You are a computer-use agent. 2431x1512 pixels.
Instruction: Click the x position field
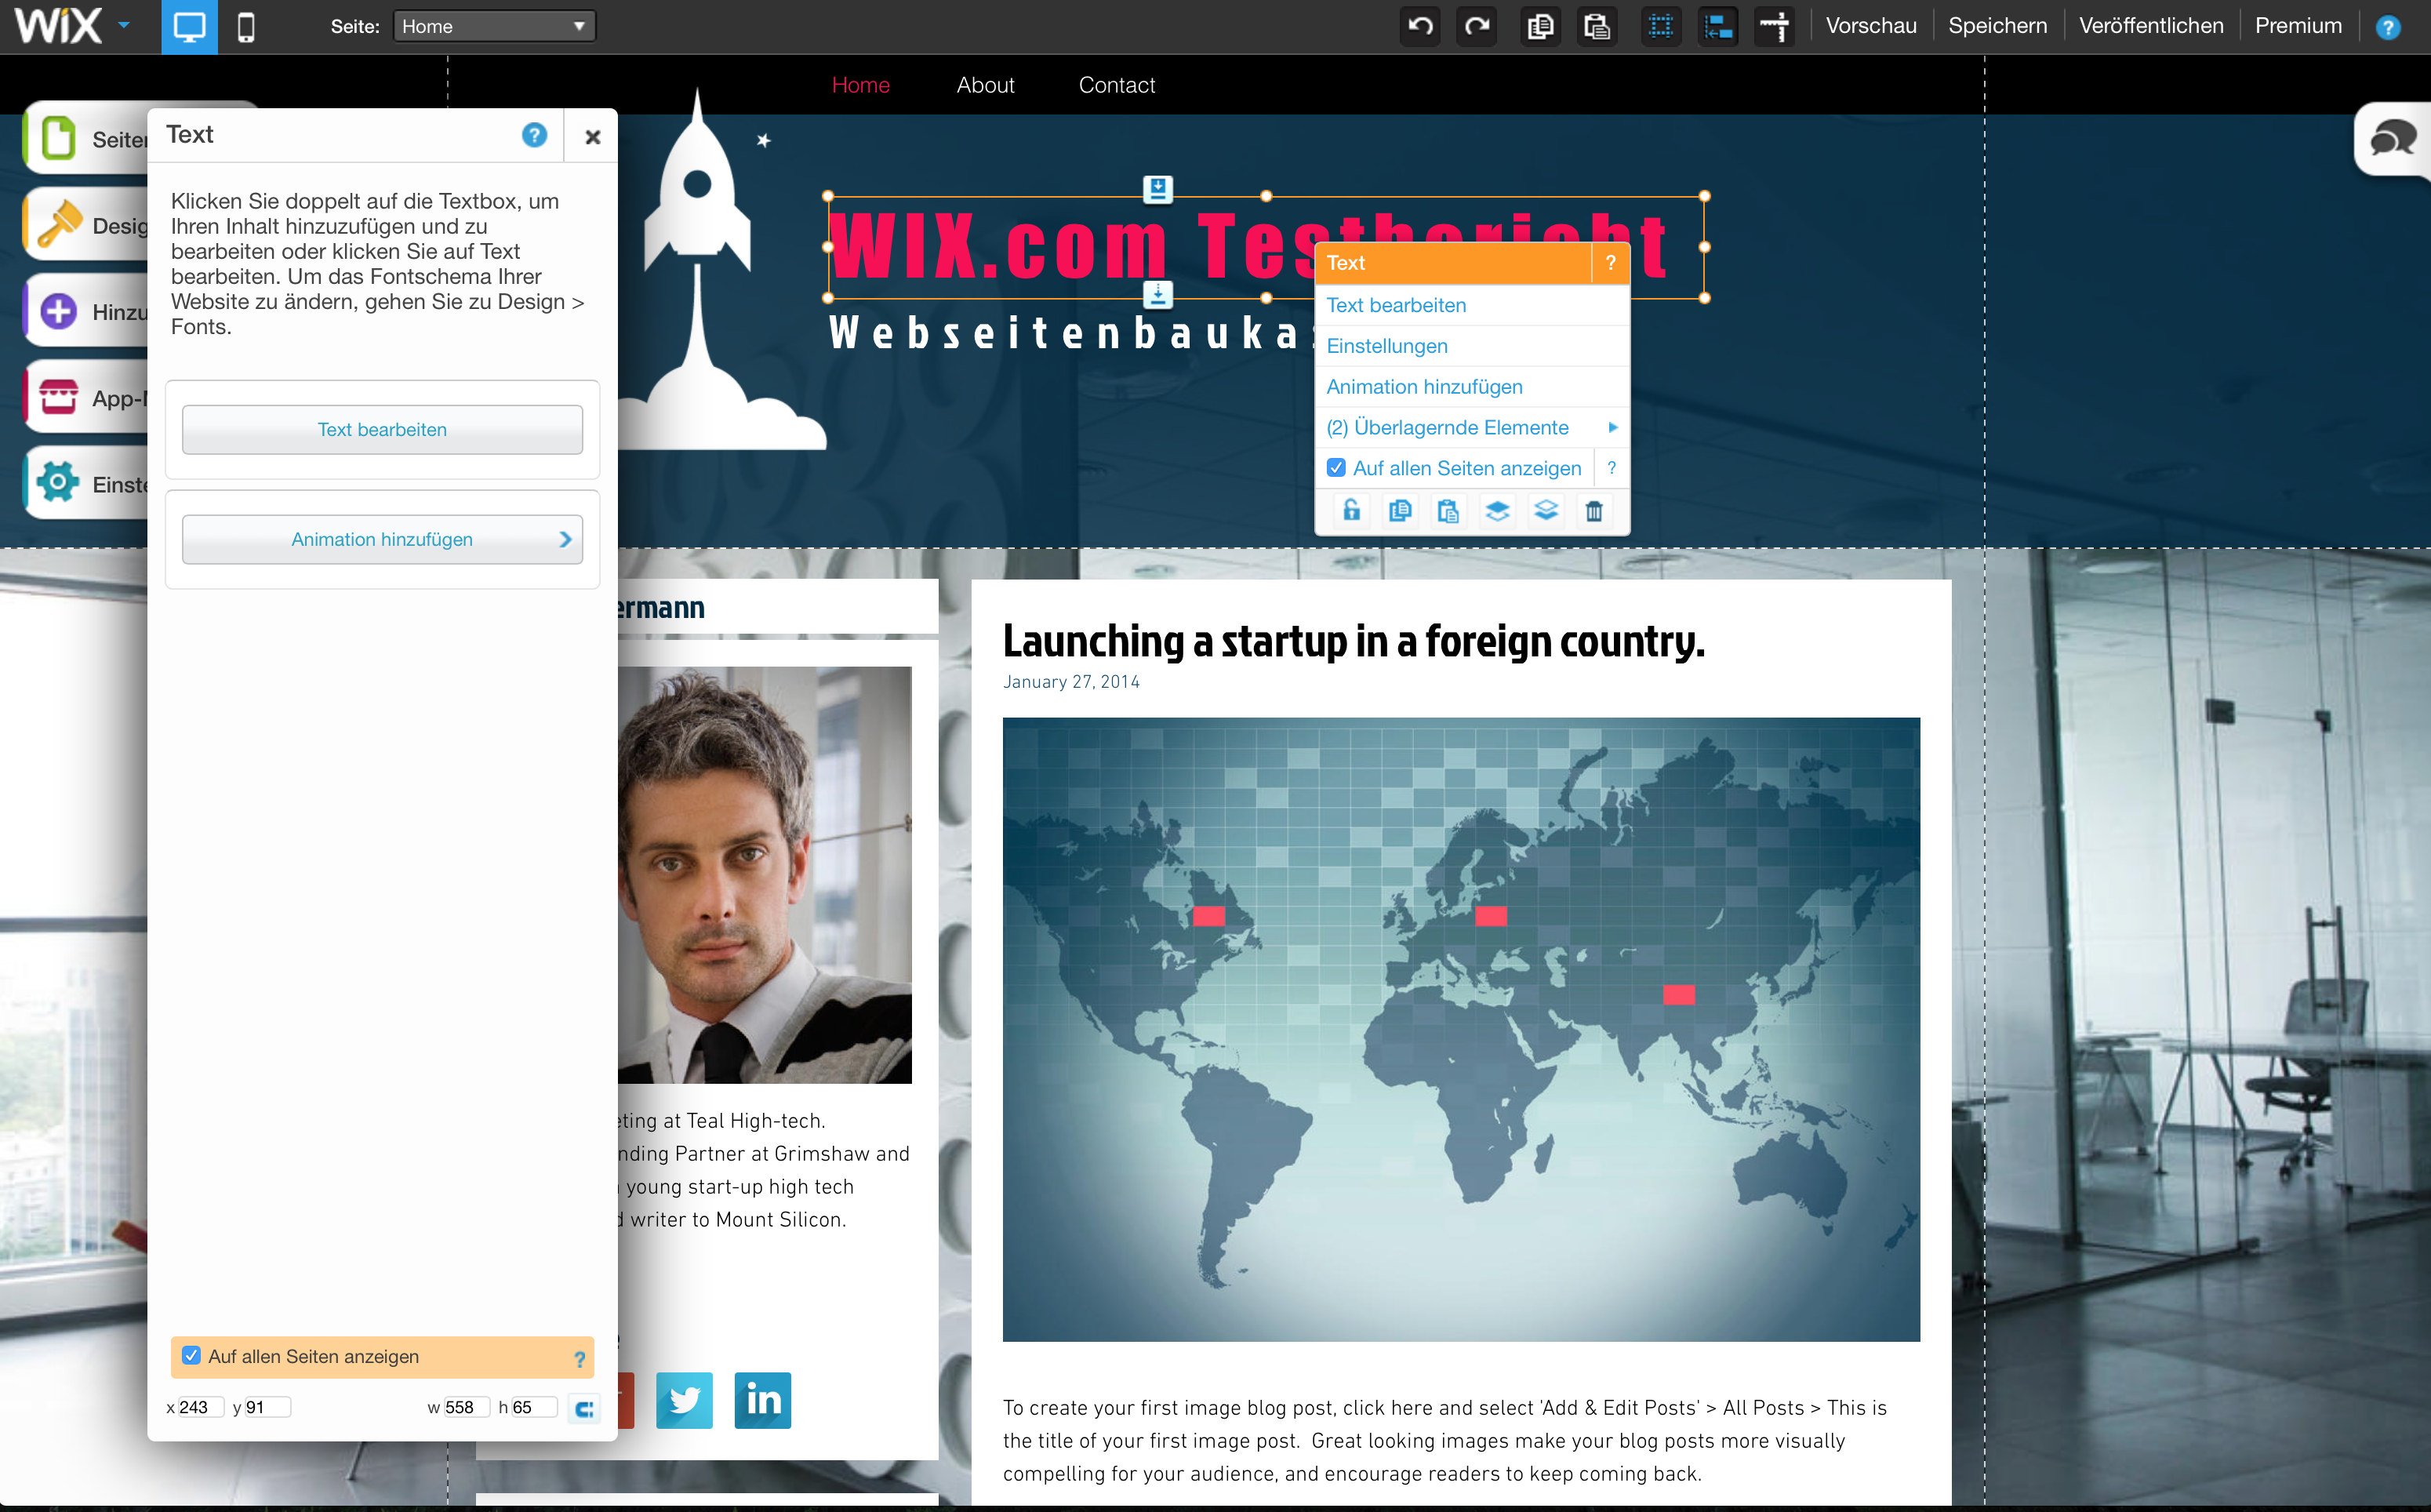[x=200, y=1408]
